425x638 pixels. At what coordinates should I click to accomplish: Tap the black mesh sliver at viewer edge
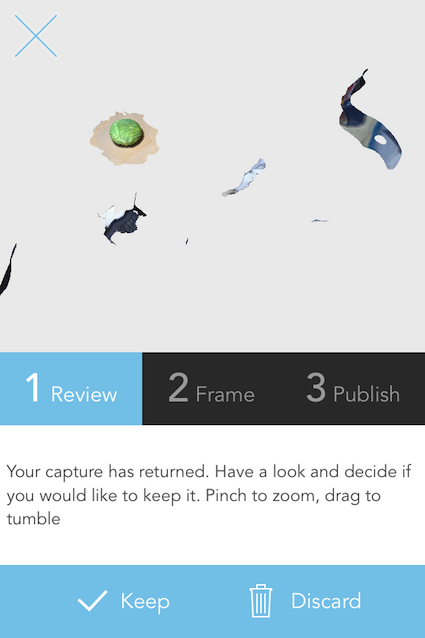tap(7, 271)
